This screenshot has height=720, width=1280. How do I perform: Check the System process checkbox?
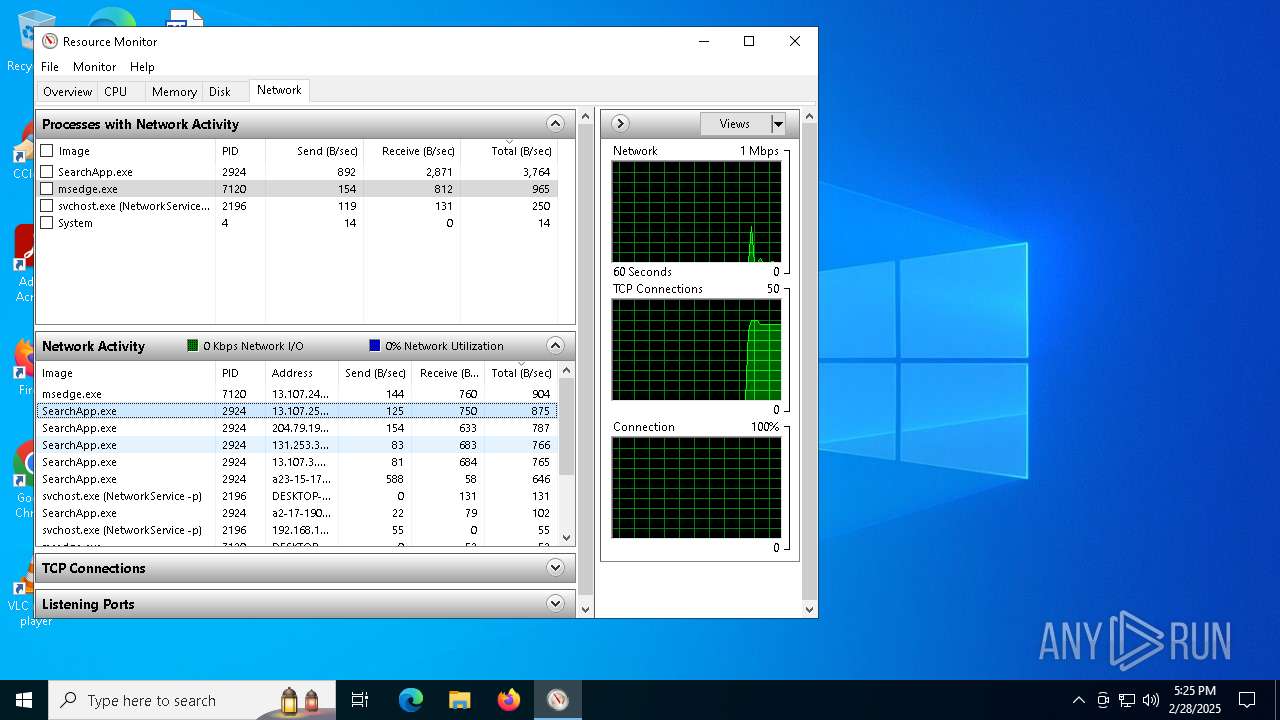47,223
